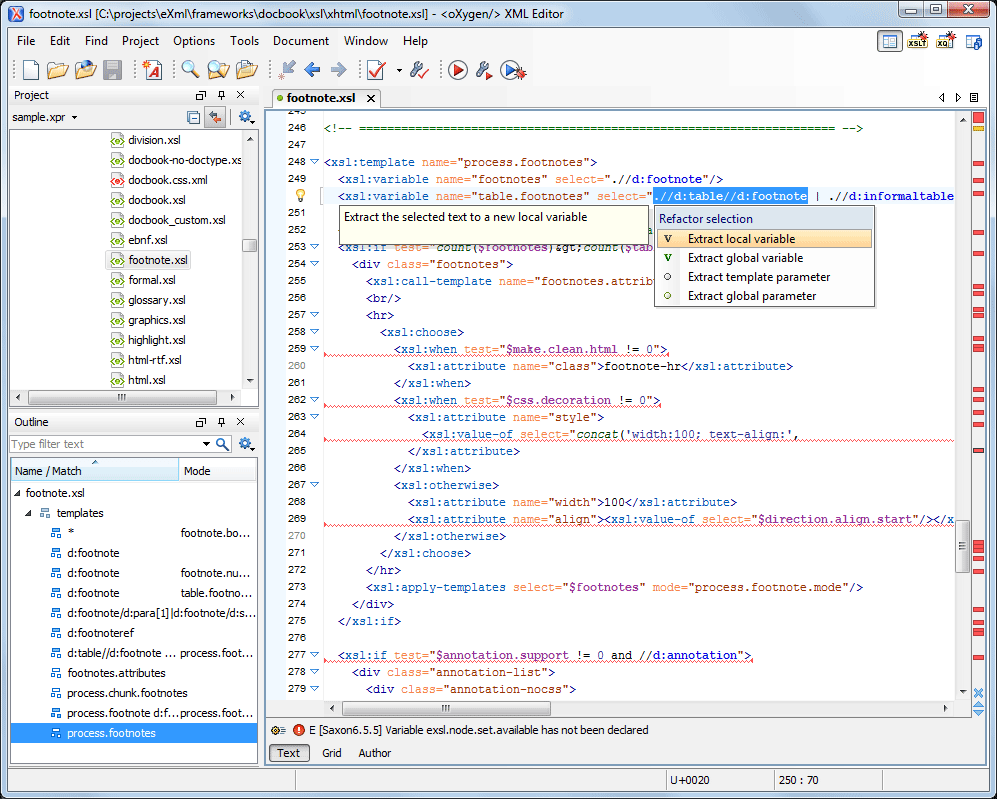Screen dimensions: 997x799
Task: Collapse the fold marker on line 248
Action: [314, 162]
